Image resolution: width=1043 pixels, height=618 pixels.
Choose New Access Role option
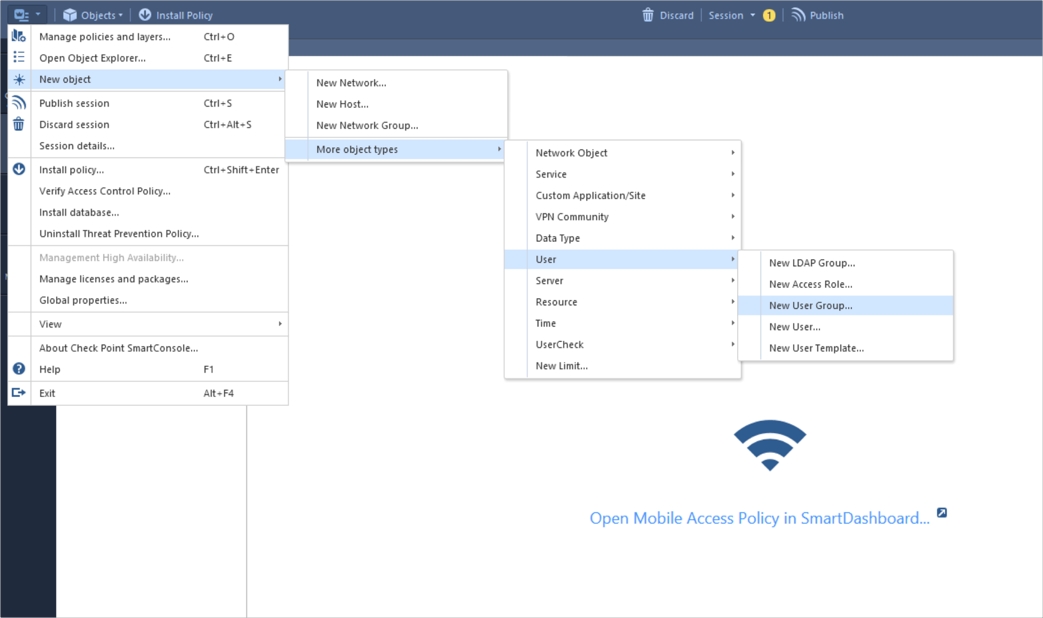[810, 285]
